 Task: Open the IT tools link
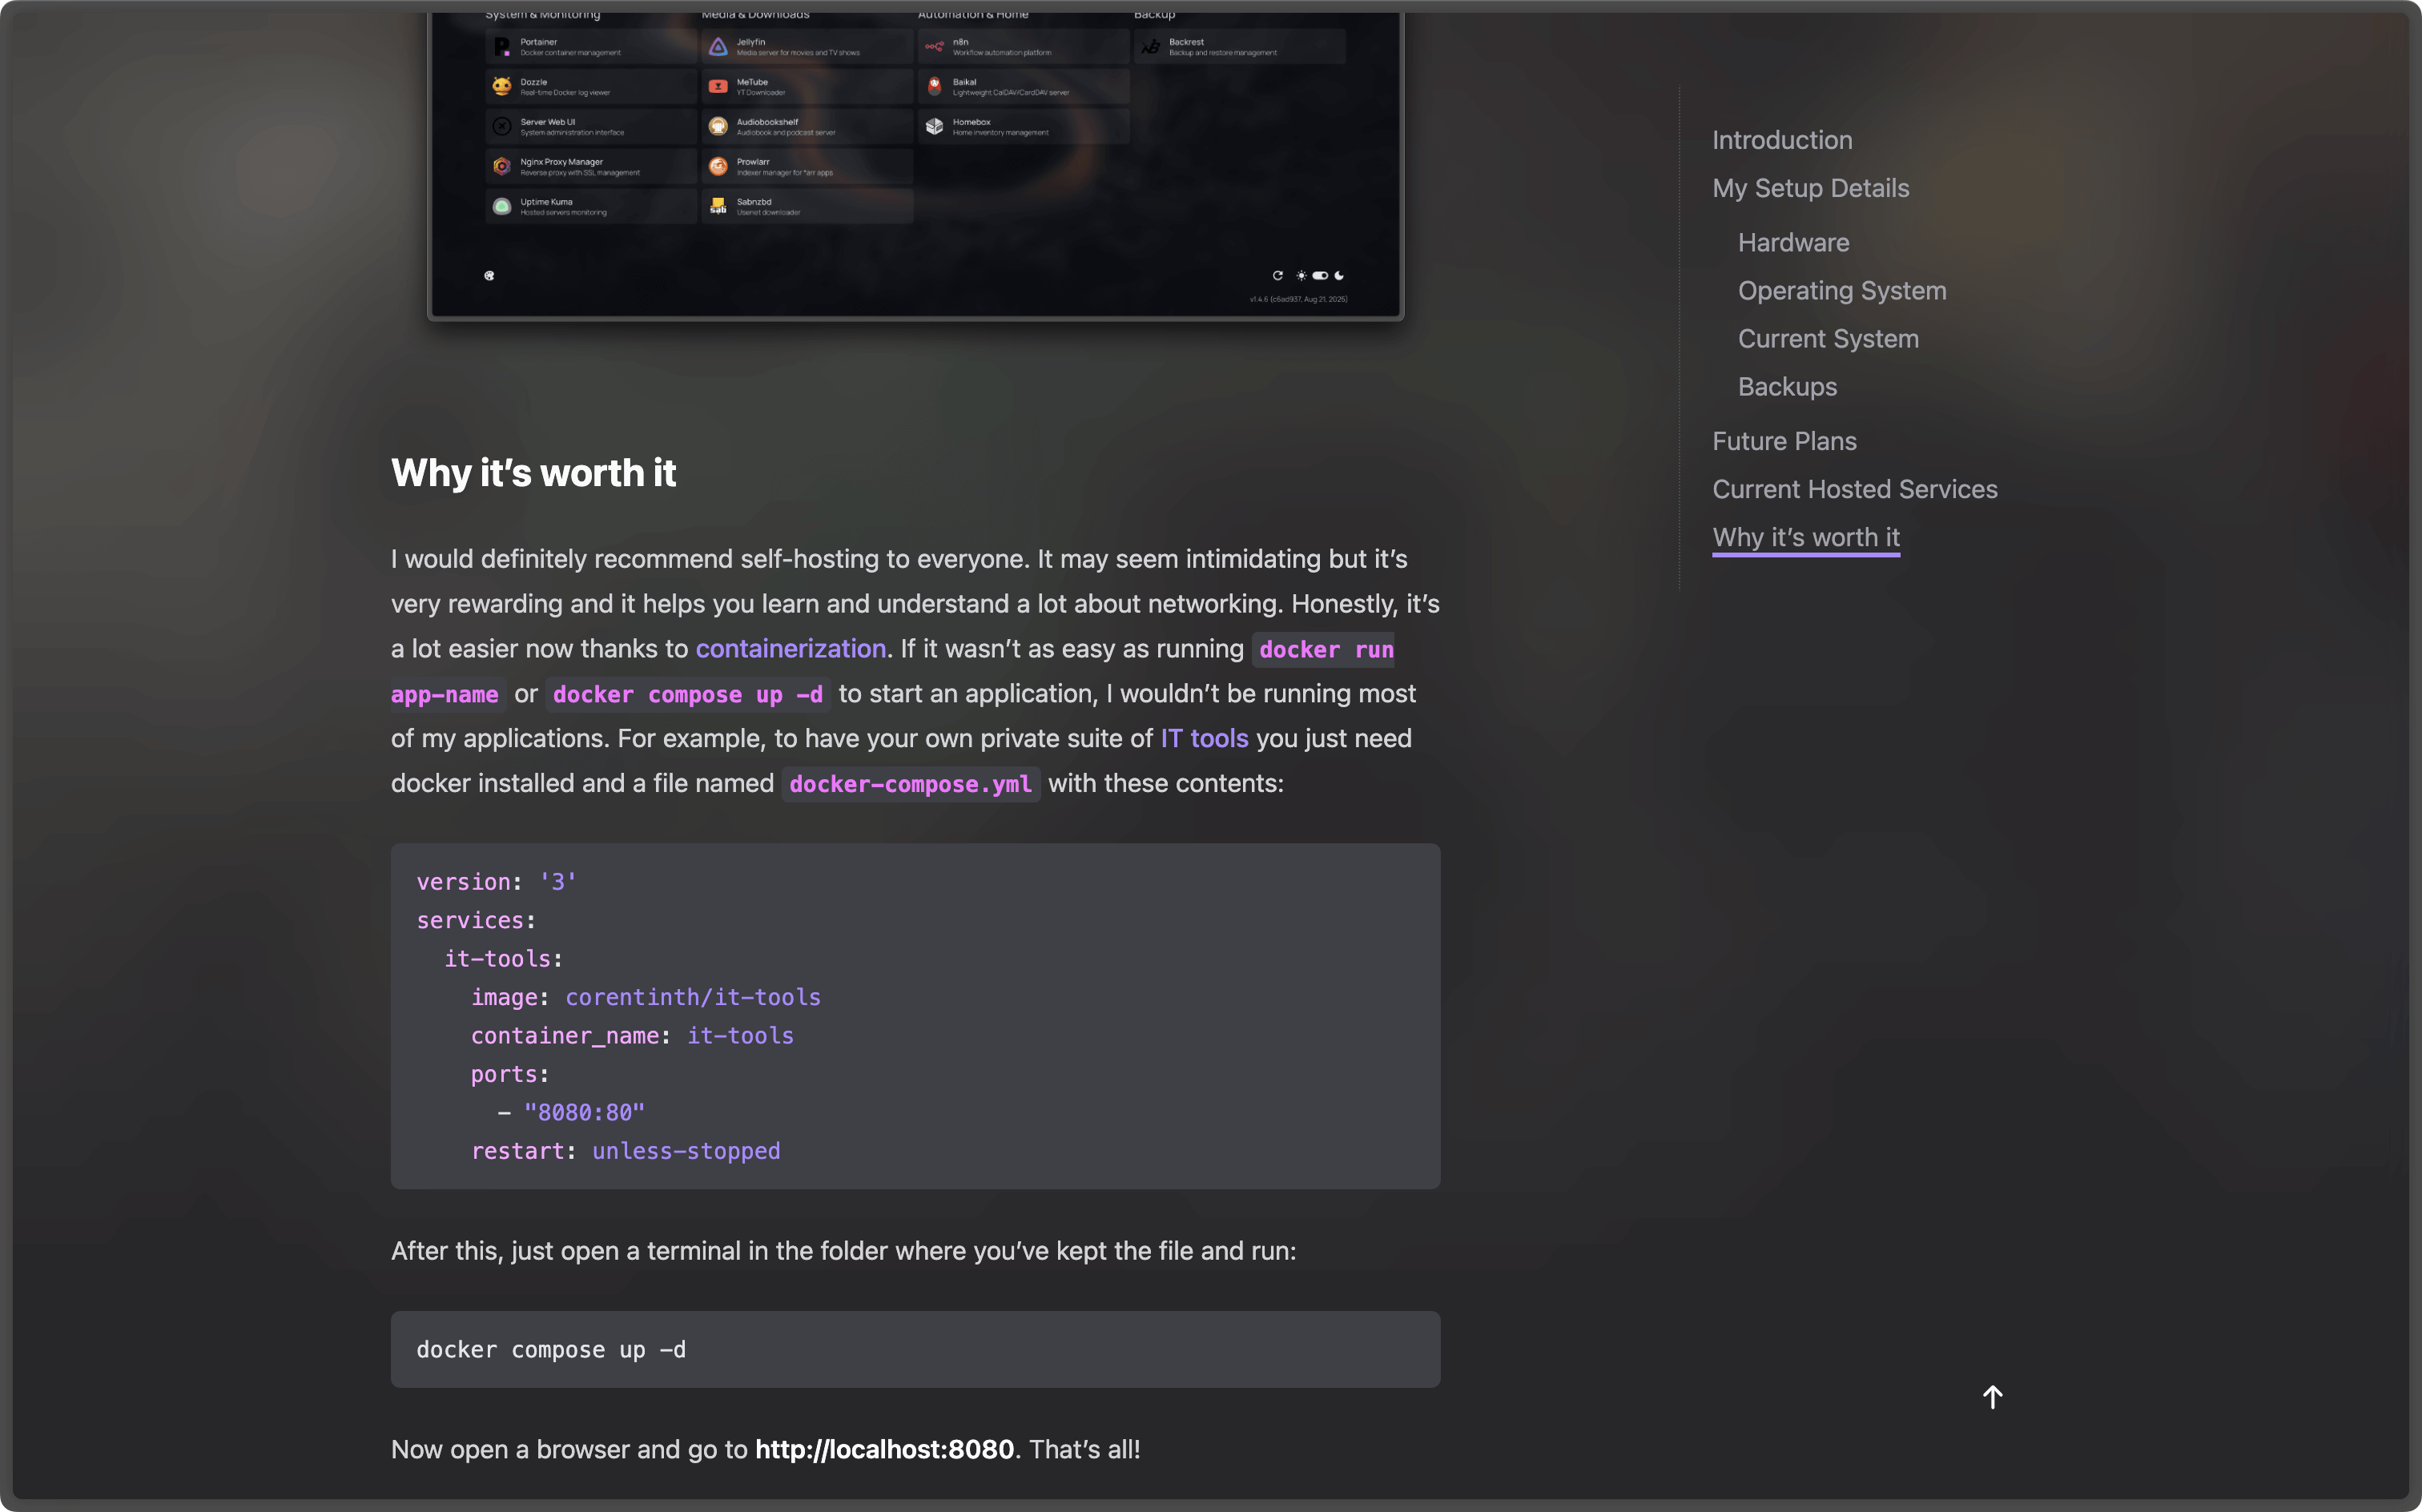tap(1204, 739)
